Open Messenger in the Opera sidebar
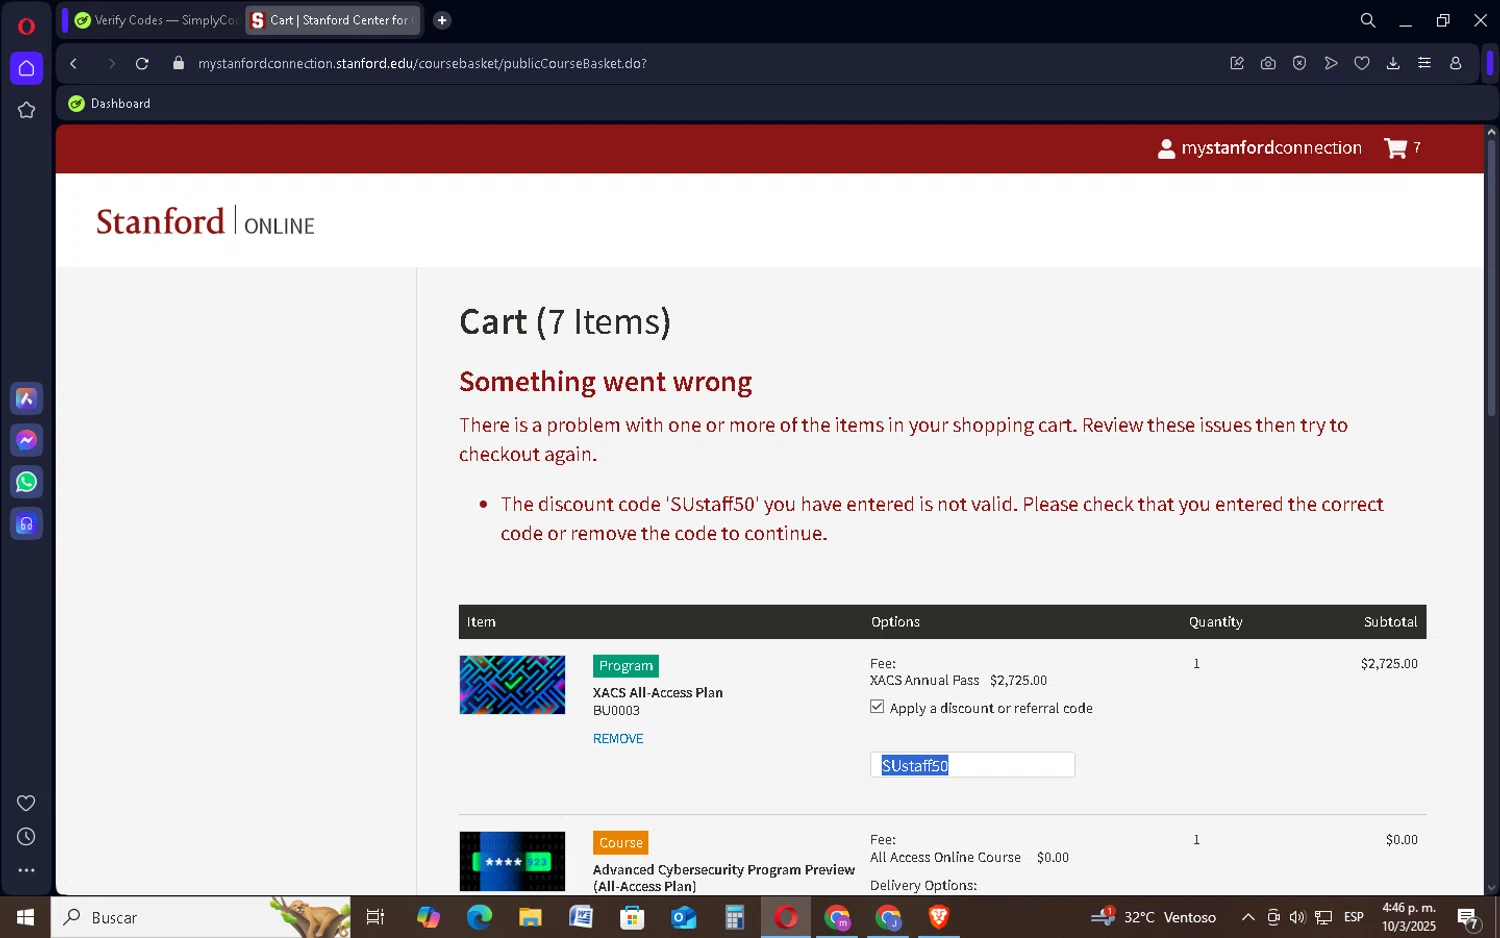Image resolution: width=1500 pixels, height=938 pixels. 27,440
